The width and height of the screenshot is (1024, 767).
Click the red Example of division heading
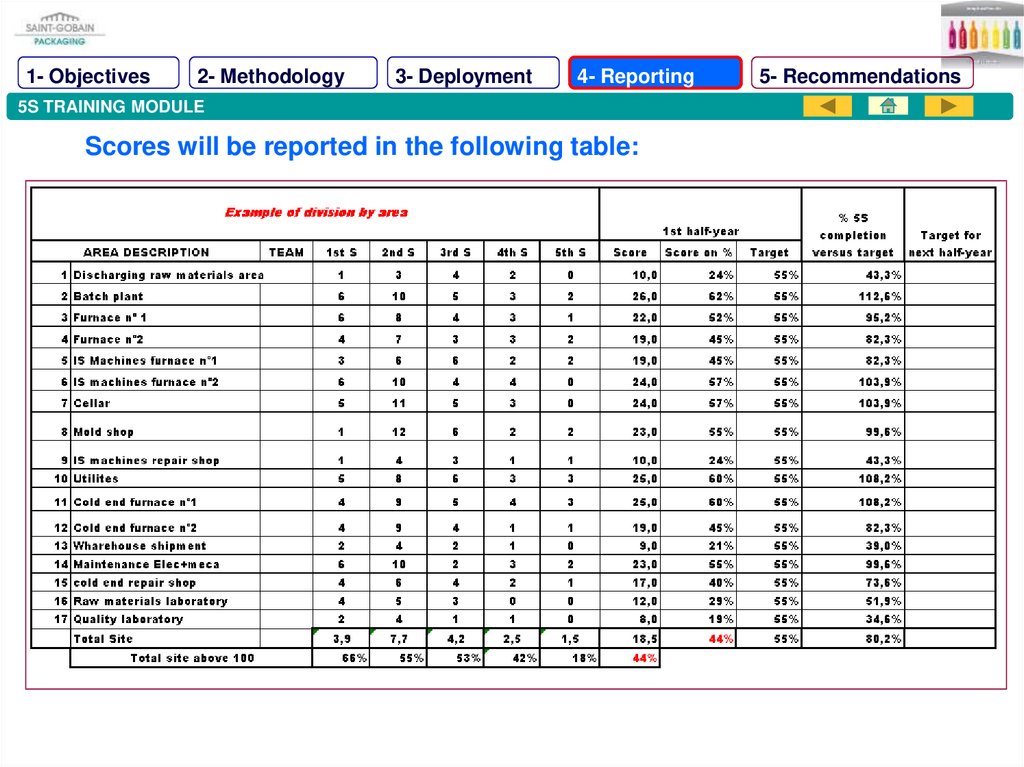point(316,212)
